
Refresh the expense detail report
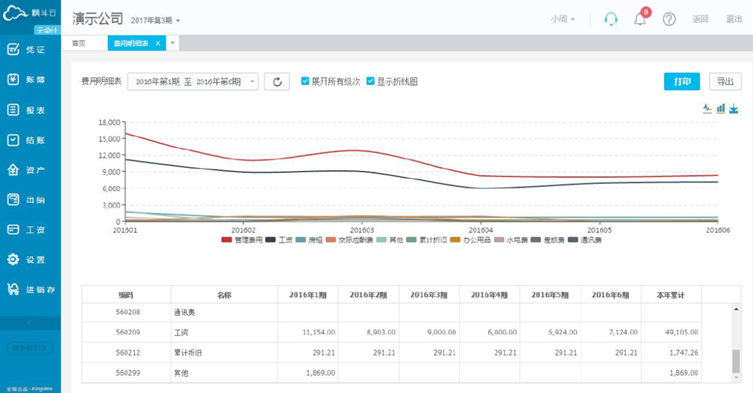tap(277, 82)
